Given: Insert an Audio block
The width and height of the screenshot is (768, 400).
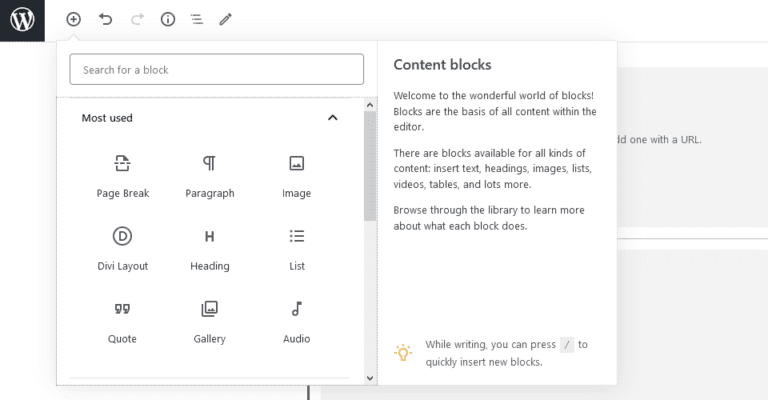Looking at the screenshot, I should click(x=296, y=322).
